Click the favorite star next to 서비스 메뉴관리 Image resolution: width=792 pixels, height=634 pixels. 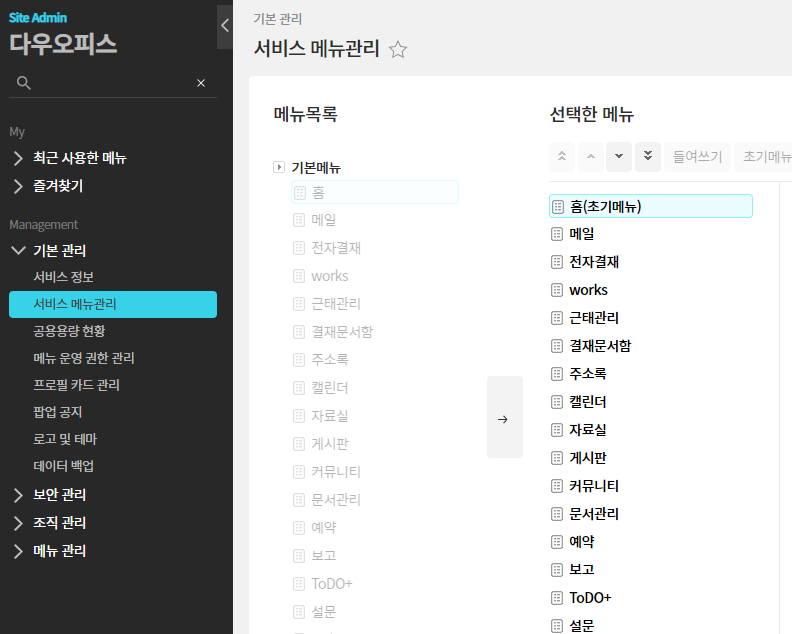pos(398,50)
